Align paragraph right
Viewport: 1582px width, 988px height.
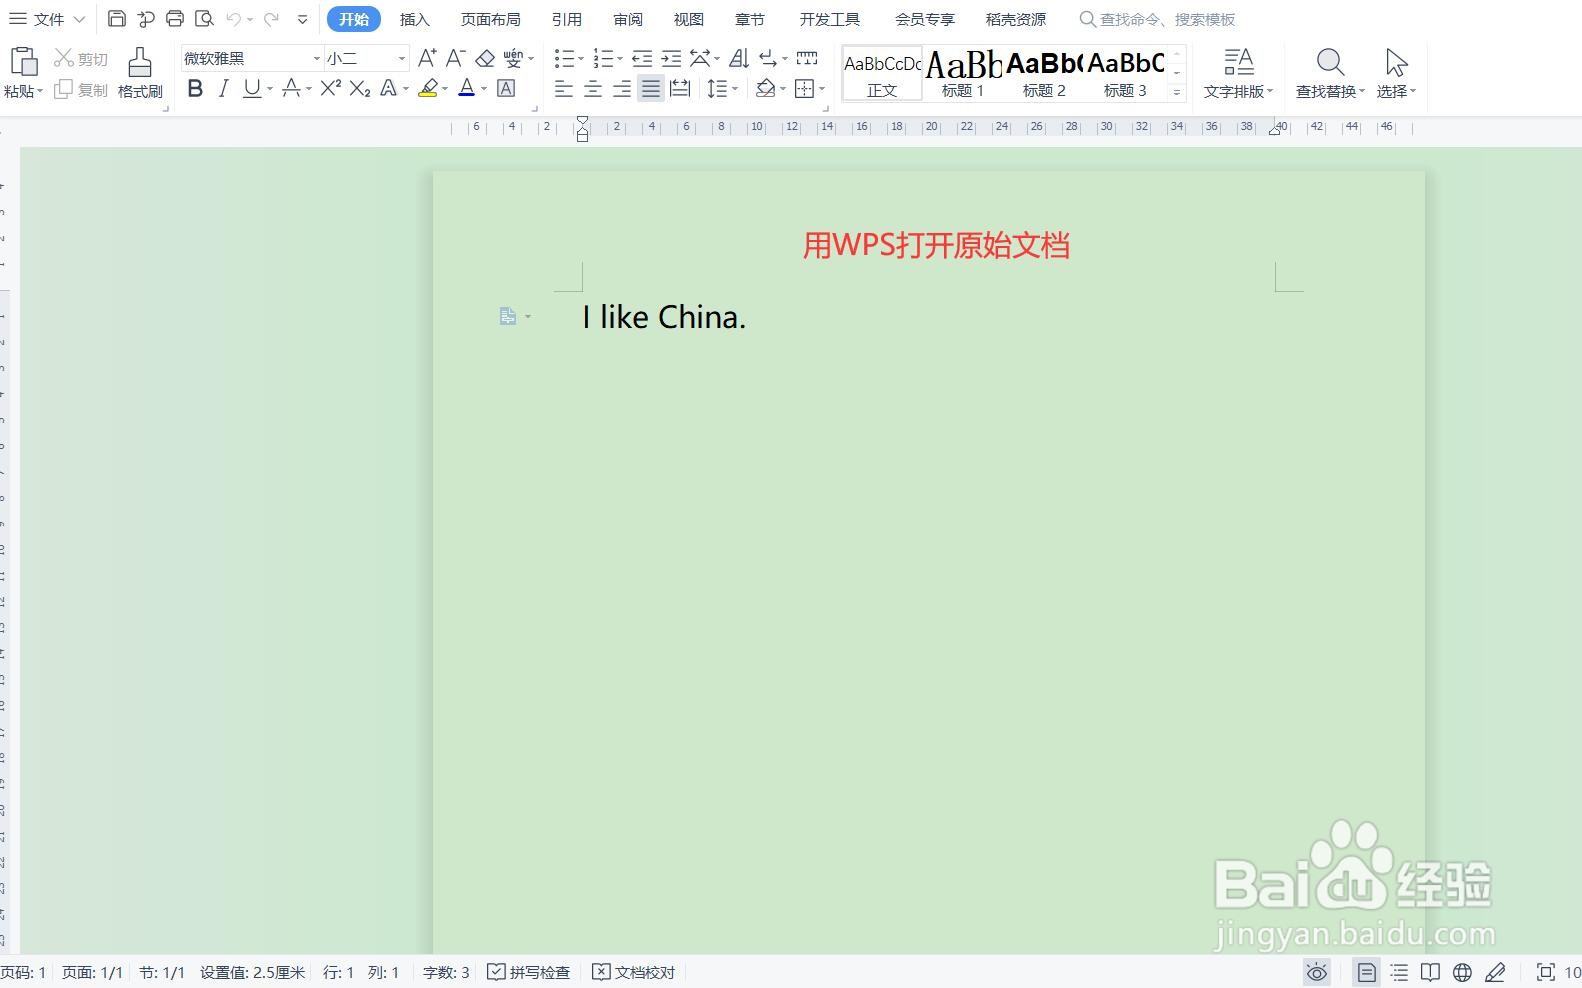tap(622, 89)
